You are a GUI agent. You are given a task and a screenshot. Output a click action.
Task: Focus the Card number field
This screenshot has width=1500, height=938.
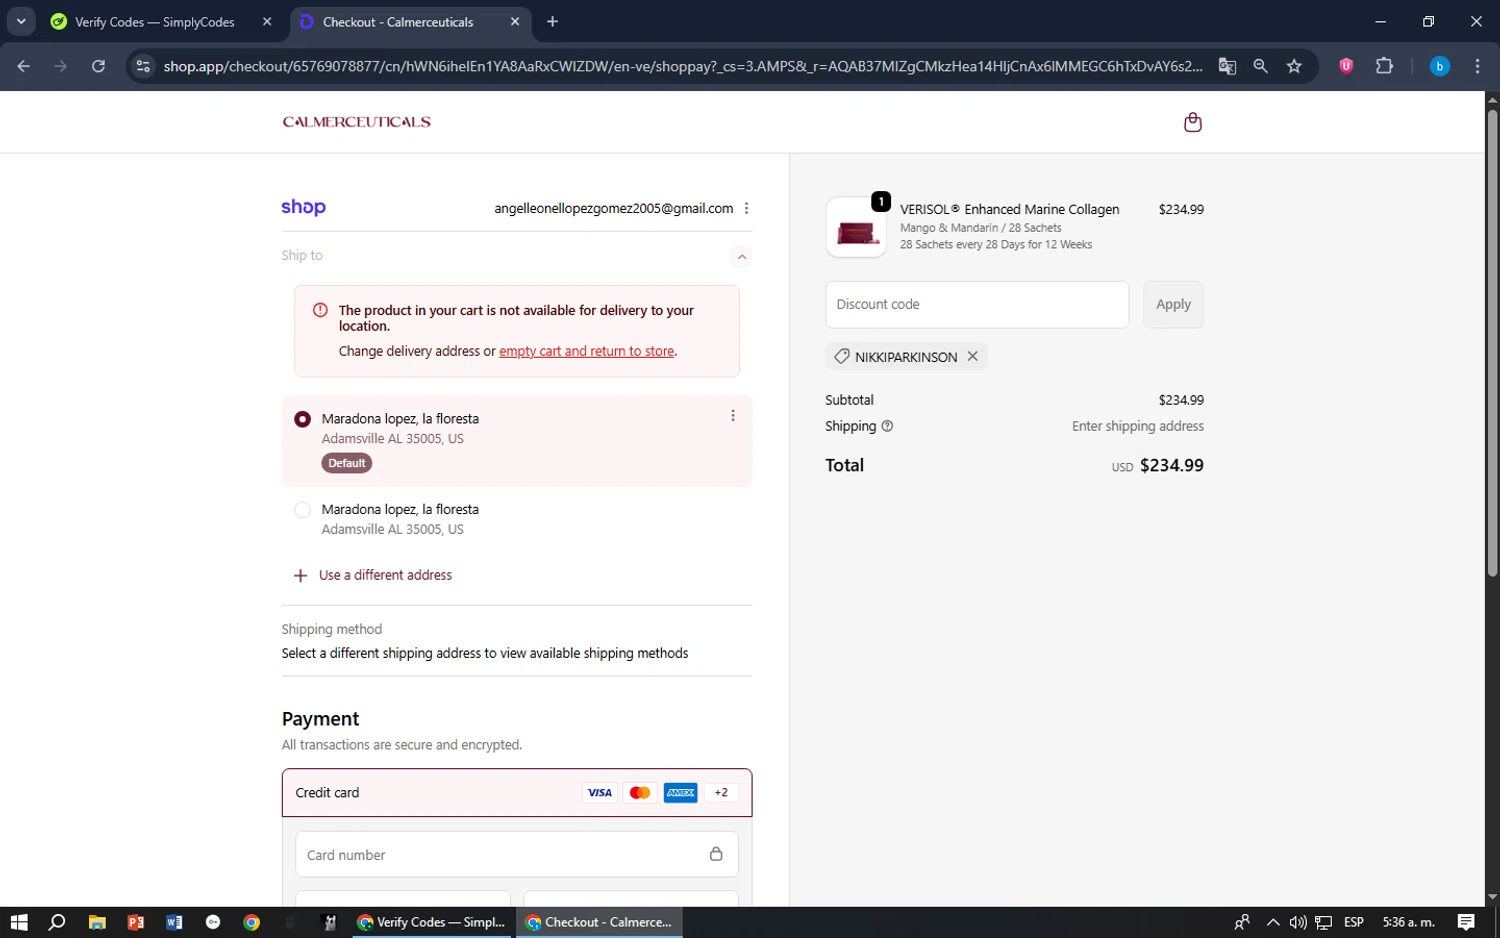coord(517,855)
